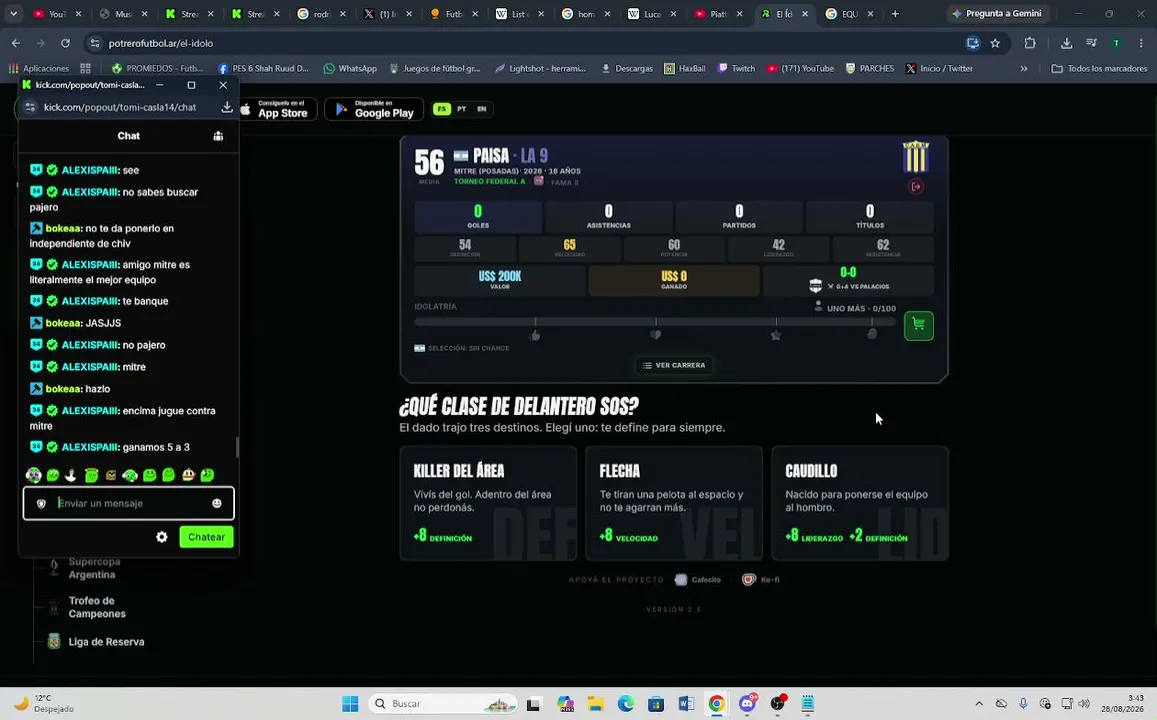
Task: Click the chat scrollbar thumb
Action: click(237, 447)
